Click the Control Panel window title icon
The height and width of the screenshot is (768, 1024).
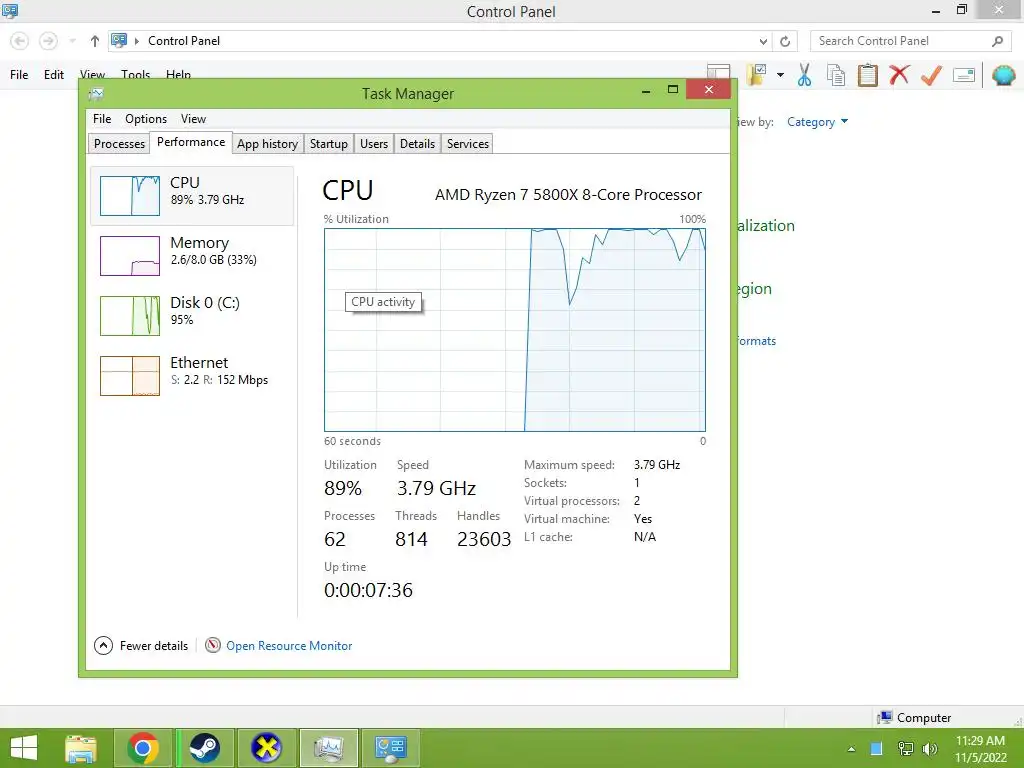10,10
